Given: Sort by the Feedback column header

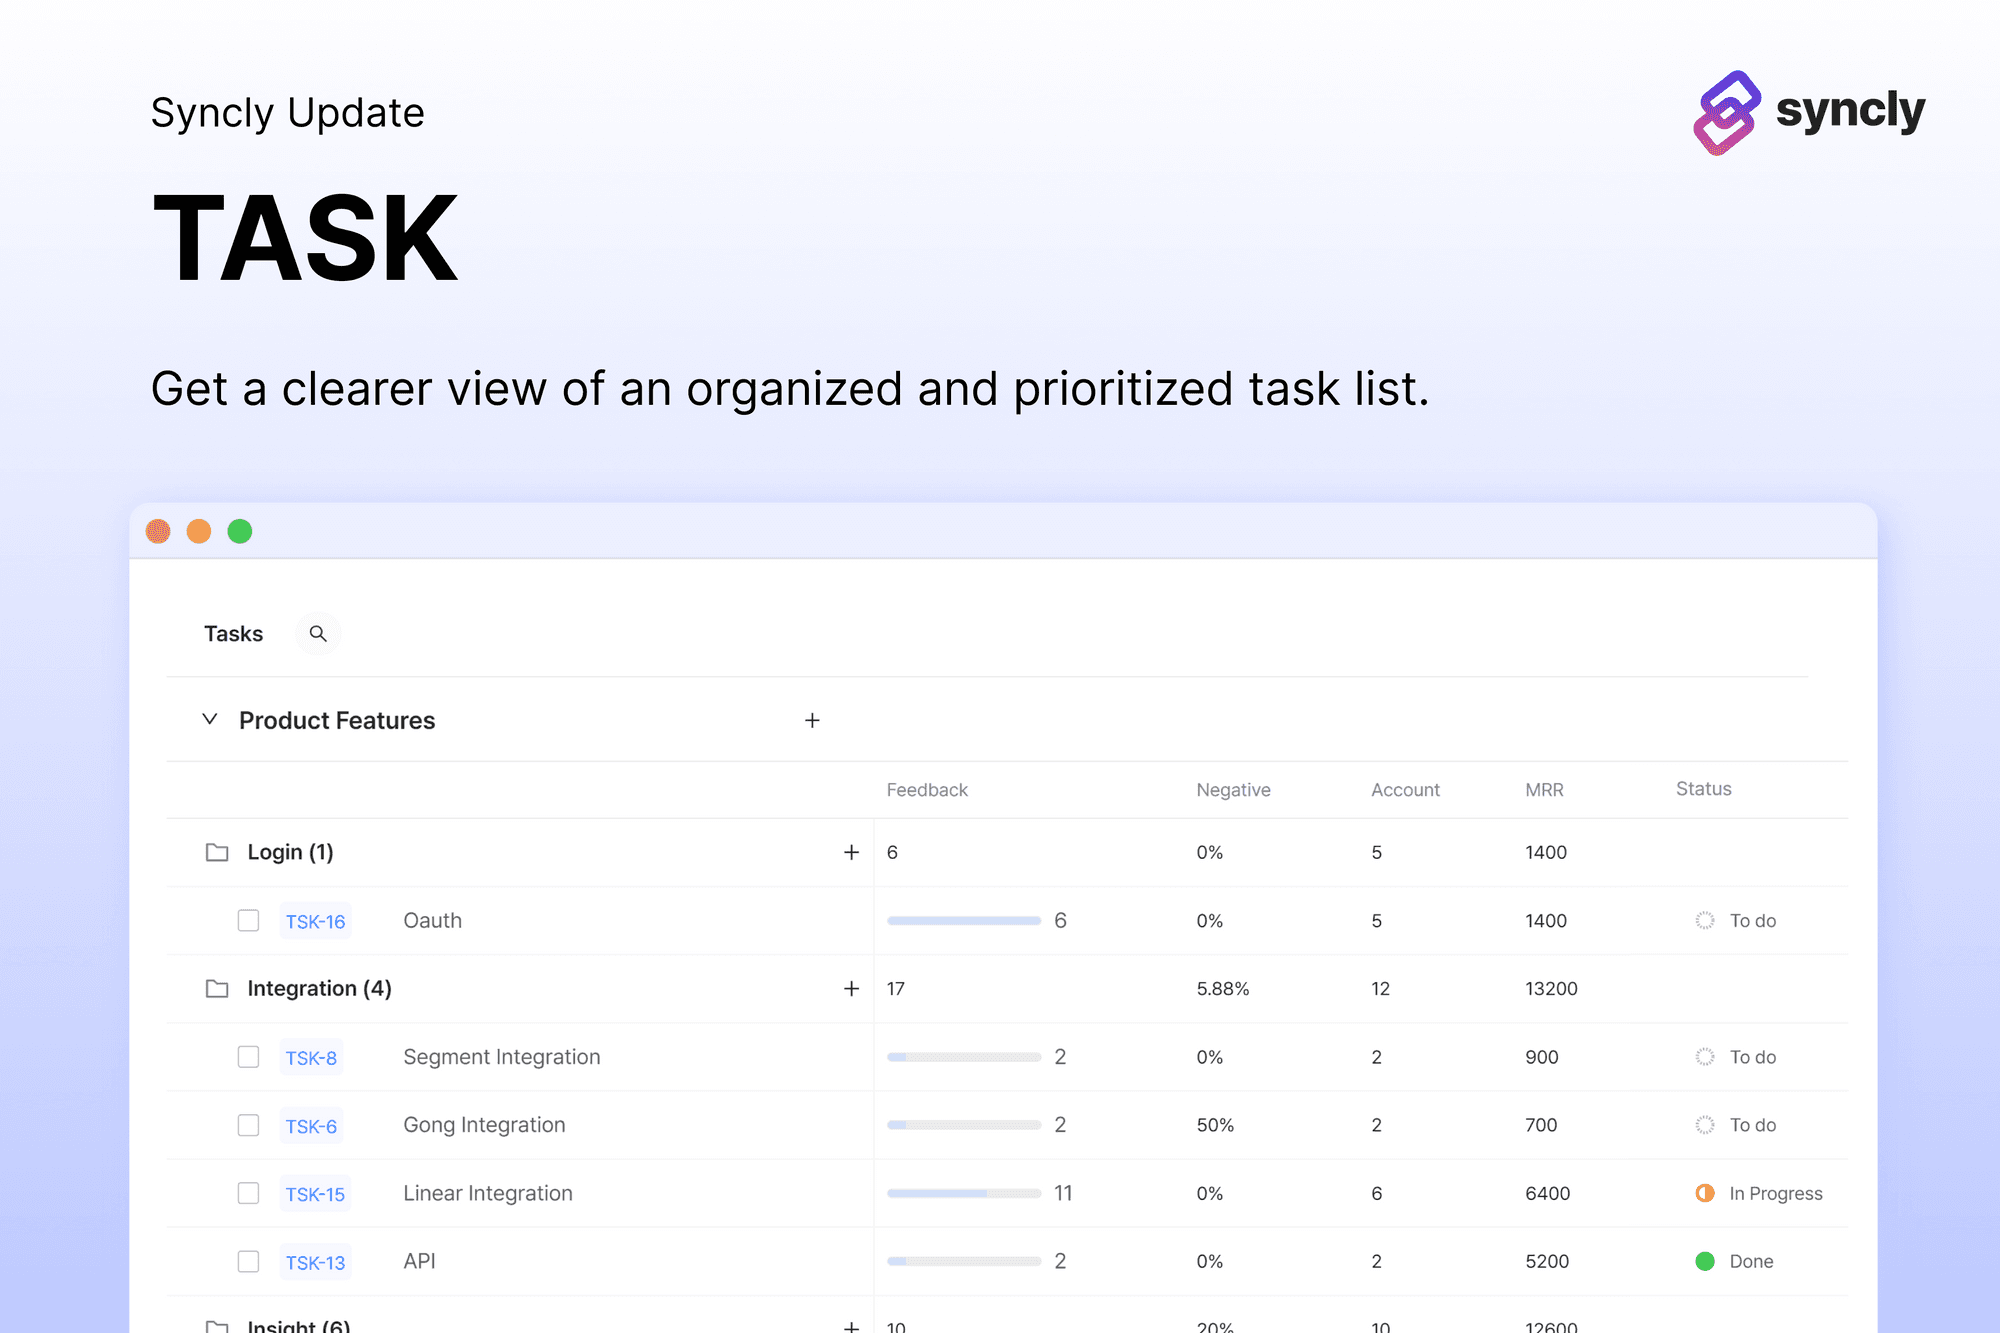Looking at the screenshot, I should coord(927,790).
